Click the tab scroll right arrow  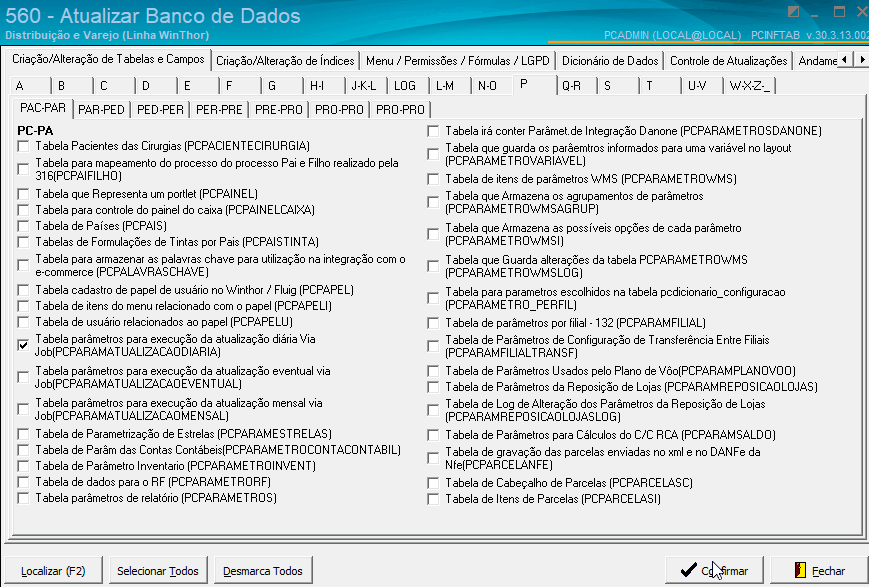point(861,59)
